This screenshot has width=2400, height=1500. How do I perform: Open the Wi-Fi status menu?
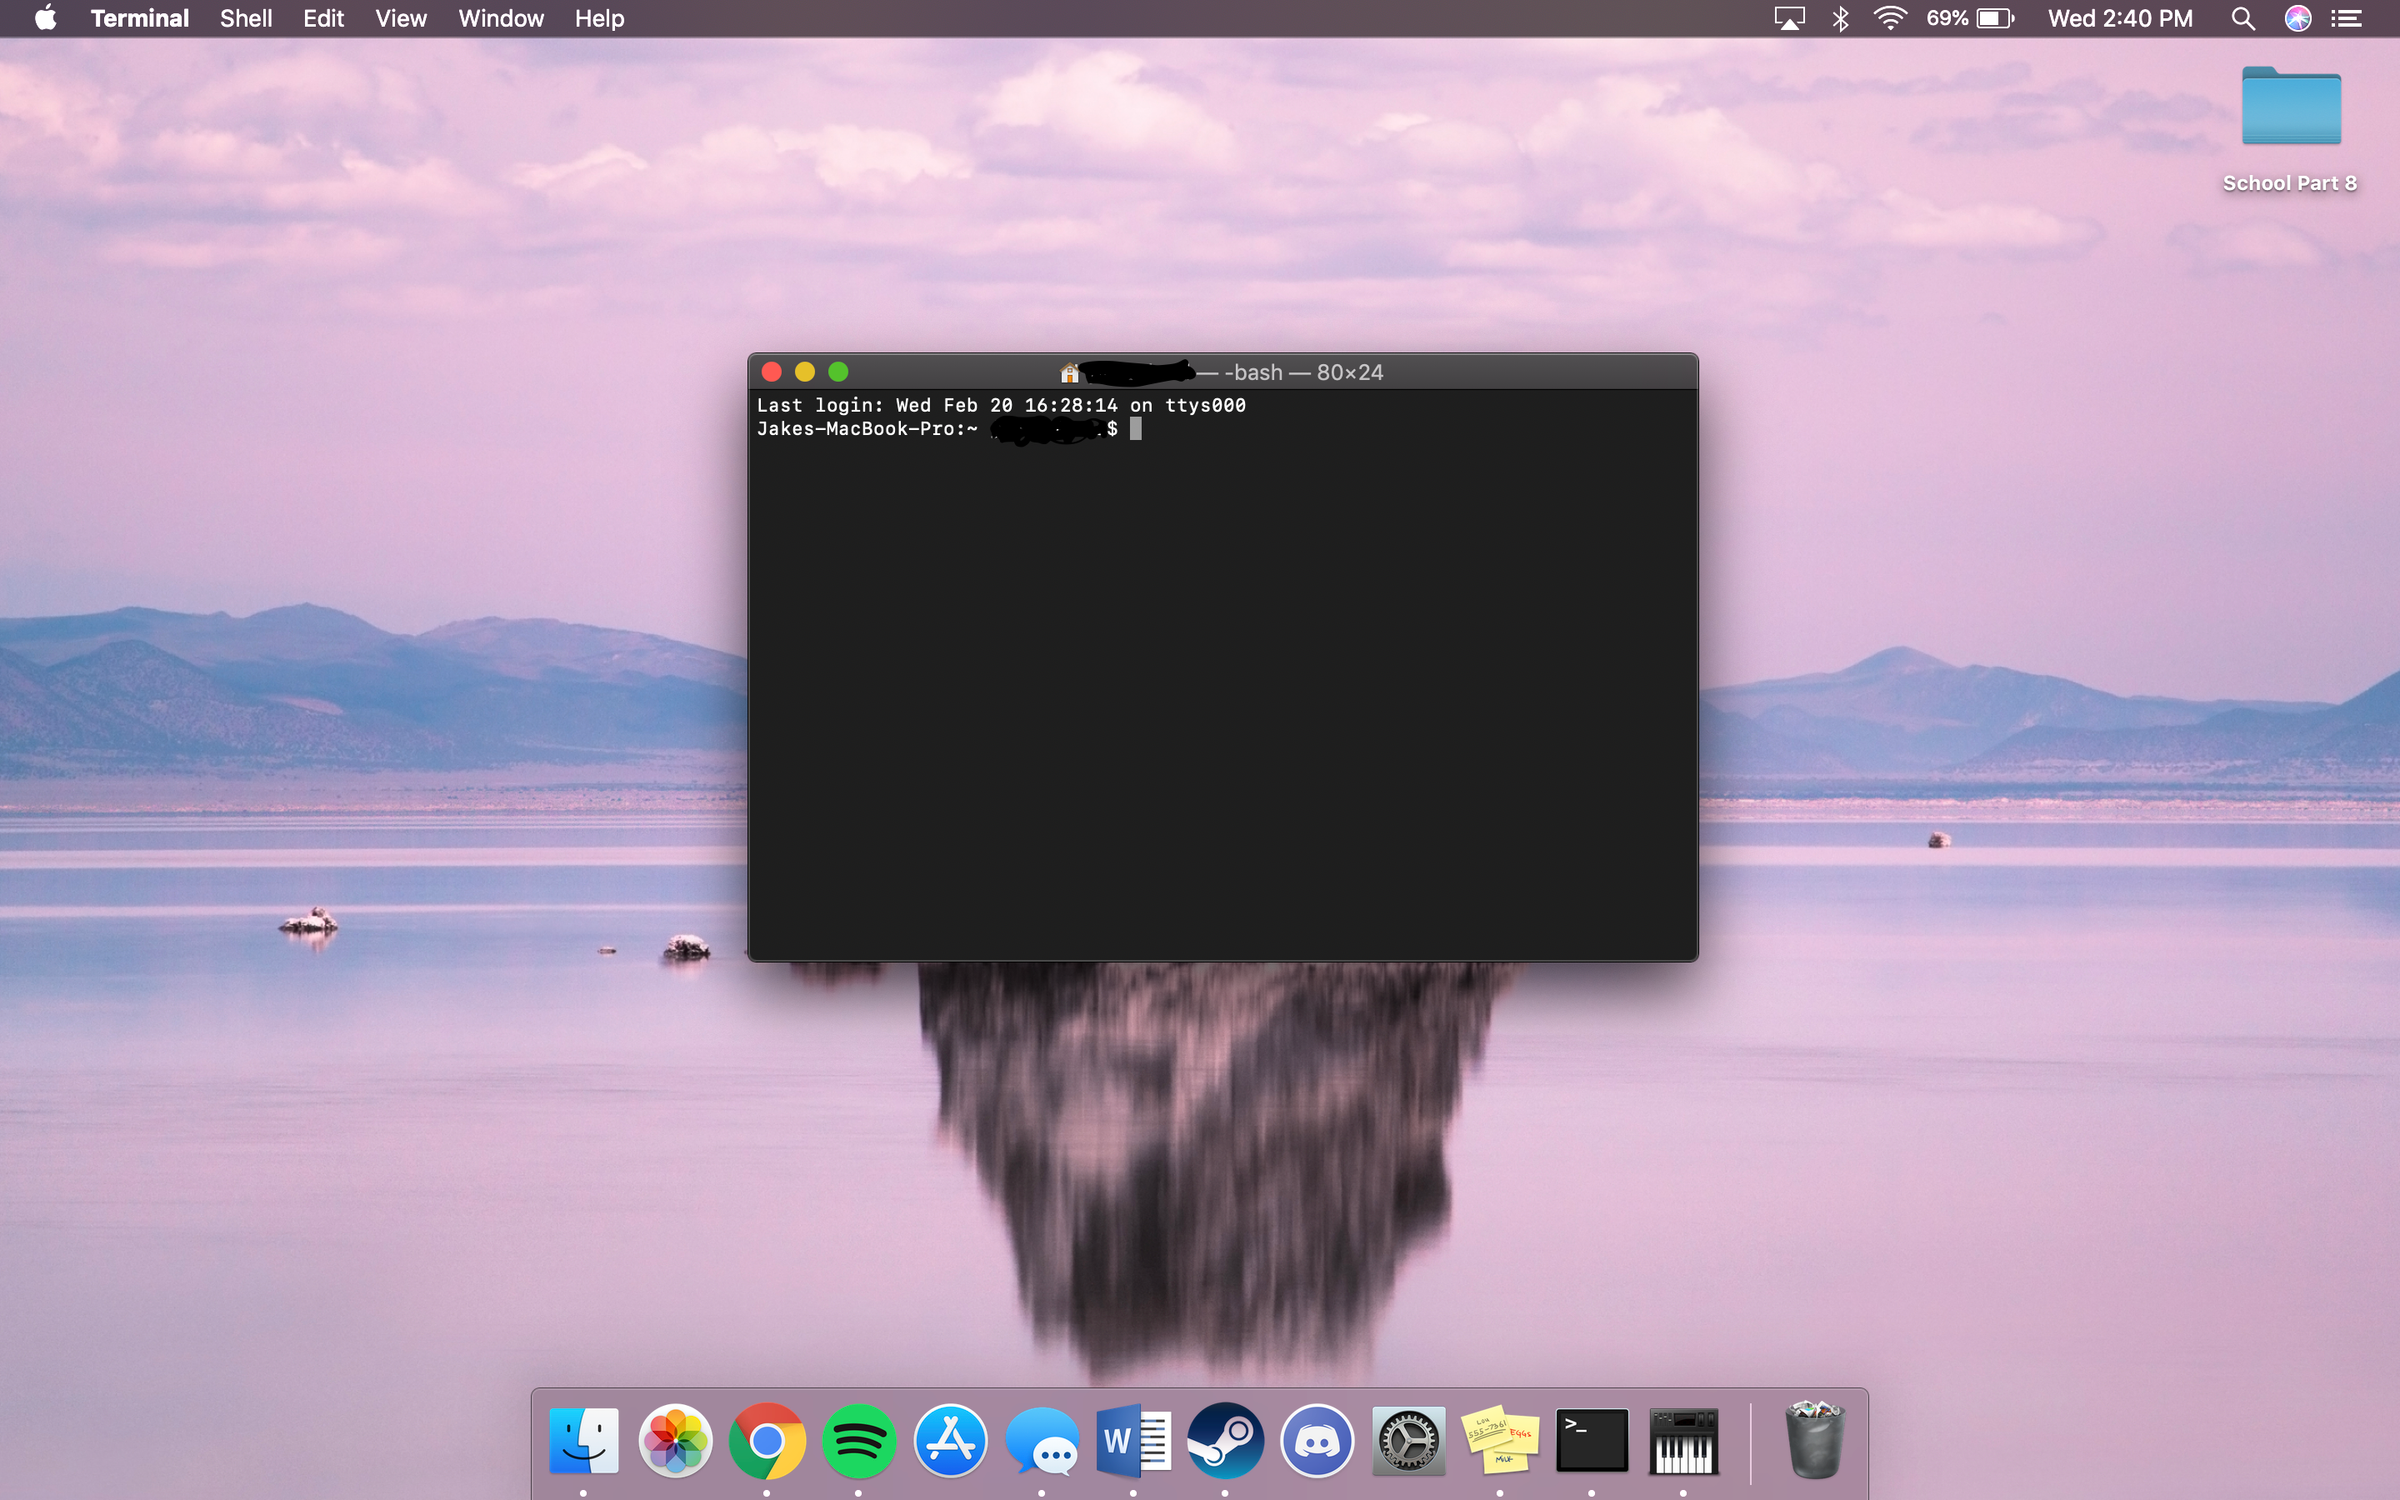[x=1891, y=18]
